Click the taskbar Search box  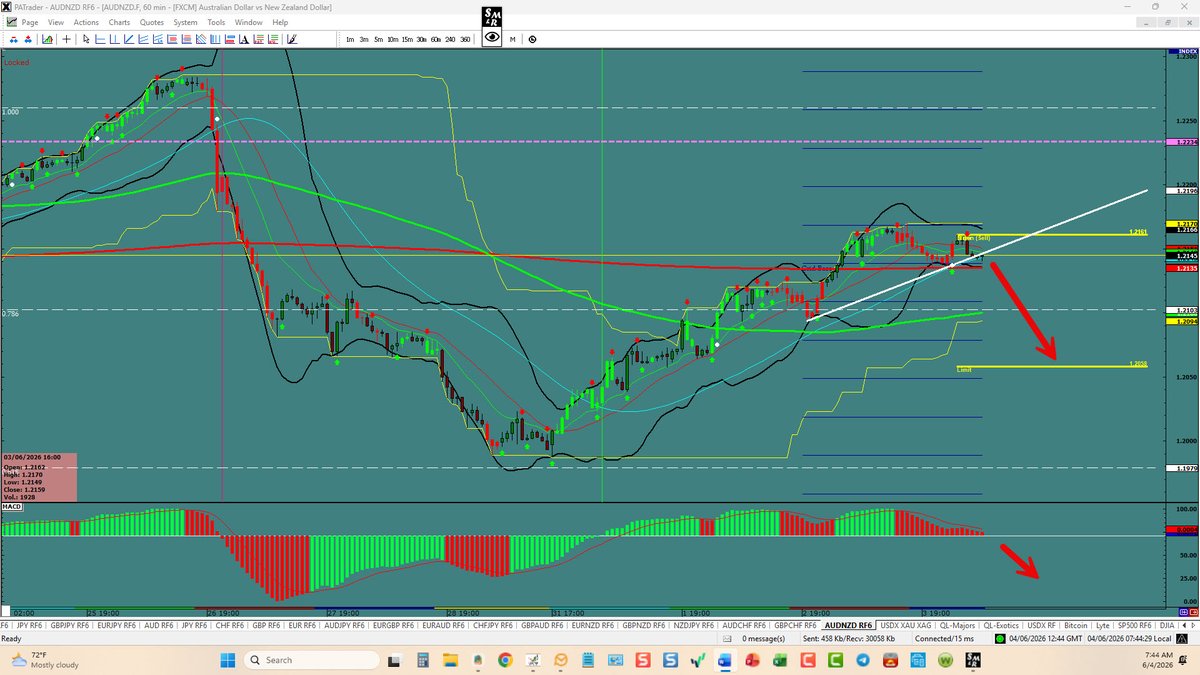pos(311,660)
